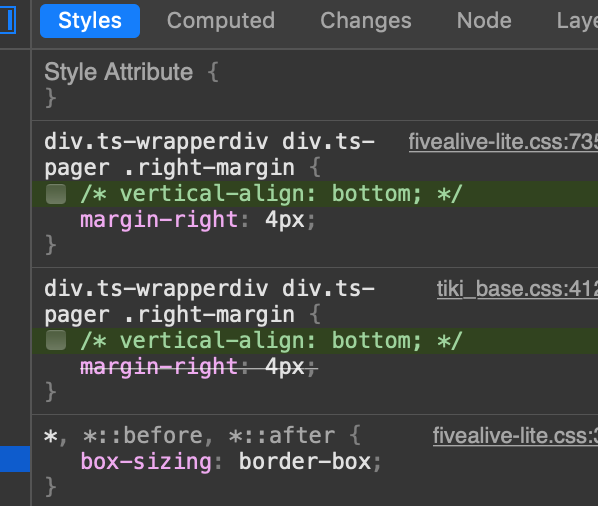Viewport: 598px width, 506px height.
Task: Edit the box-sizing property name
Action: point(146,462)
